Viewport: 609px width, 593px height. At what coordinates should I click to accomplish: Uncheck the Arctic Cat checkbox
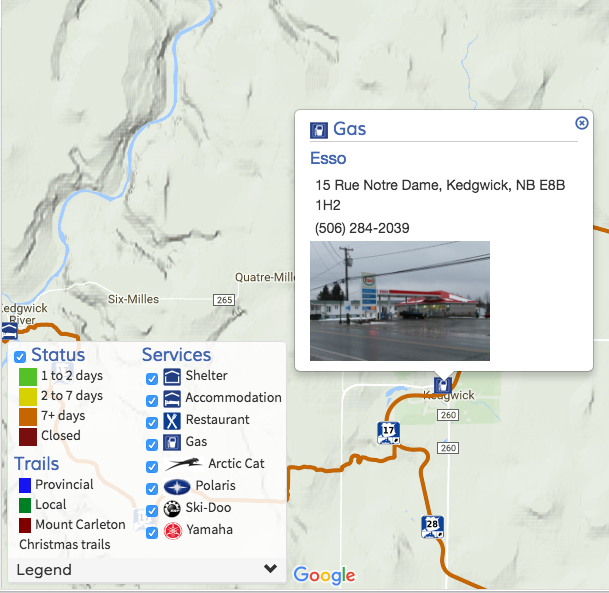coord(152,466)
